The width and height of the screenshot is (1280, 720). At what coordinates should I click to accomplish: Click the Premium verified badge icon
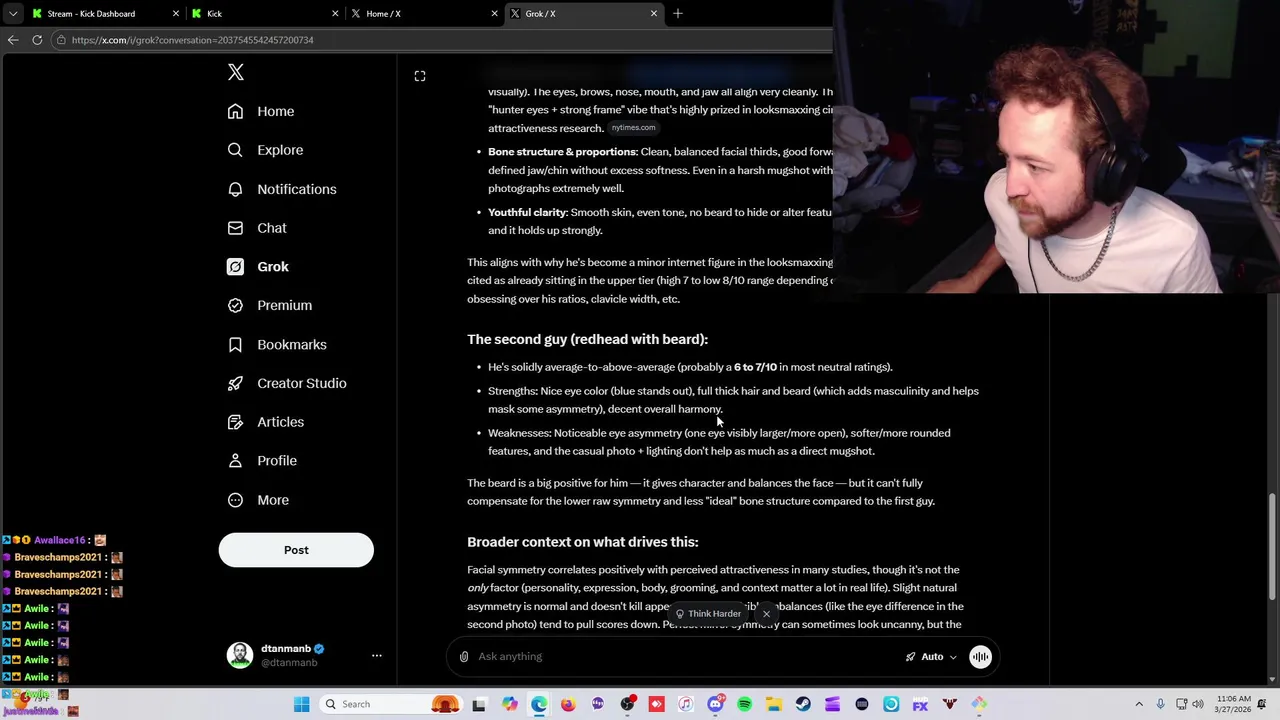point(235,305)
